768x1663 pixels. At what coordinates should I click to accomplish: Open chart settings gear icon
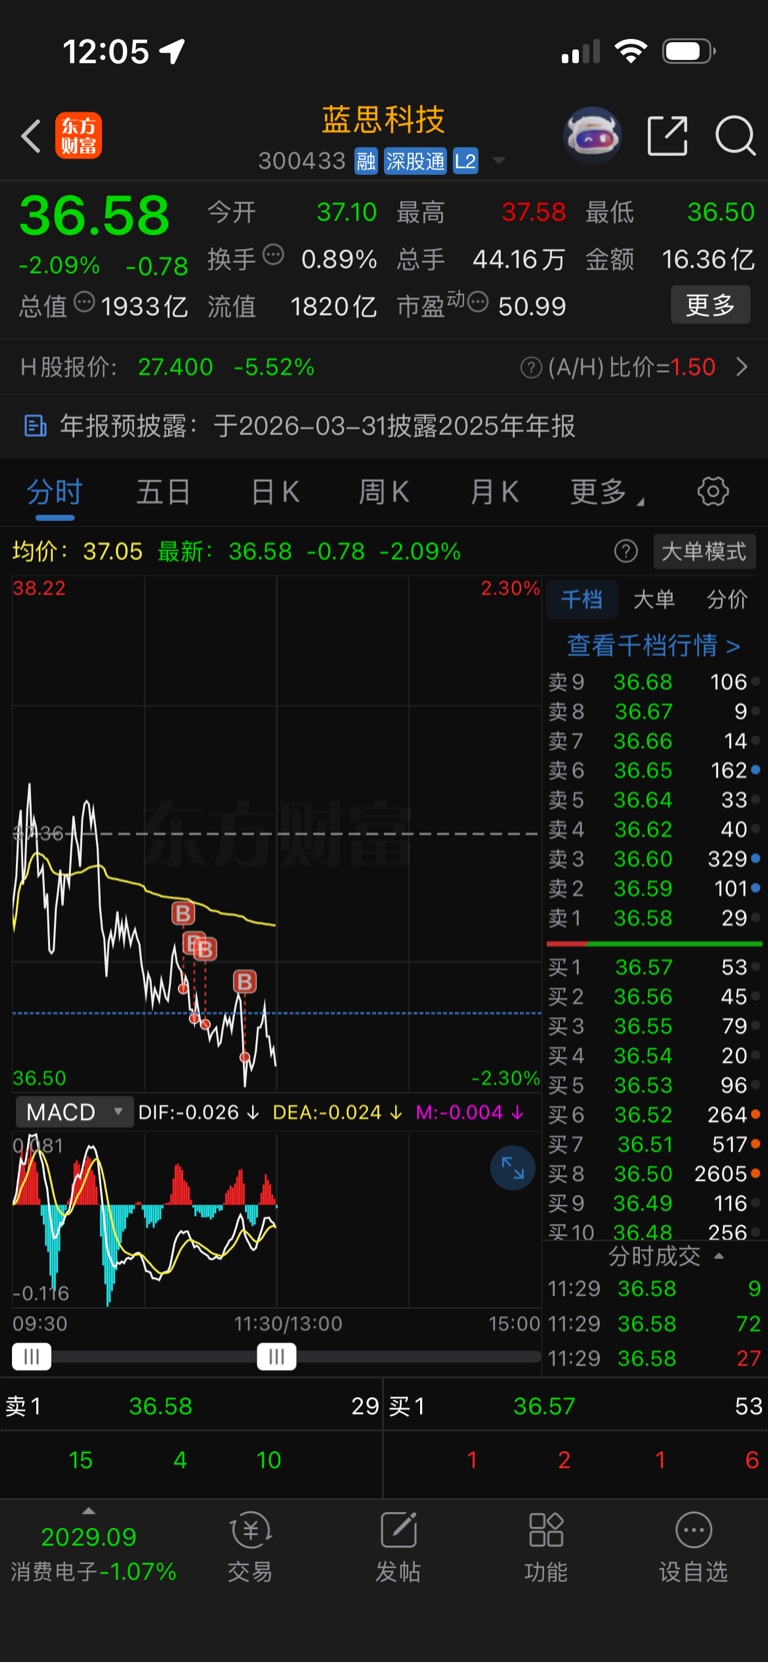pos(713,491)
